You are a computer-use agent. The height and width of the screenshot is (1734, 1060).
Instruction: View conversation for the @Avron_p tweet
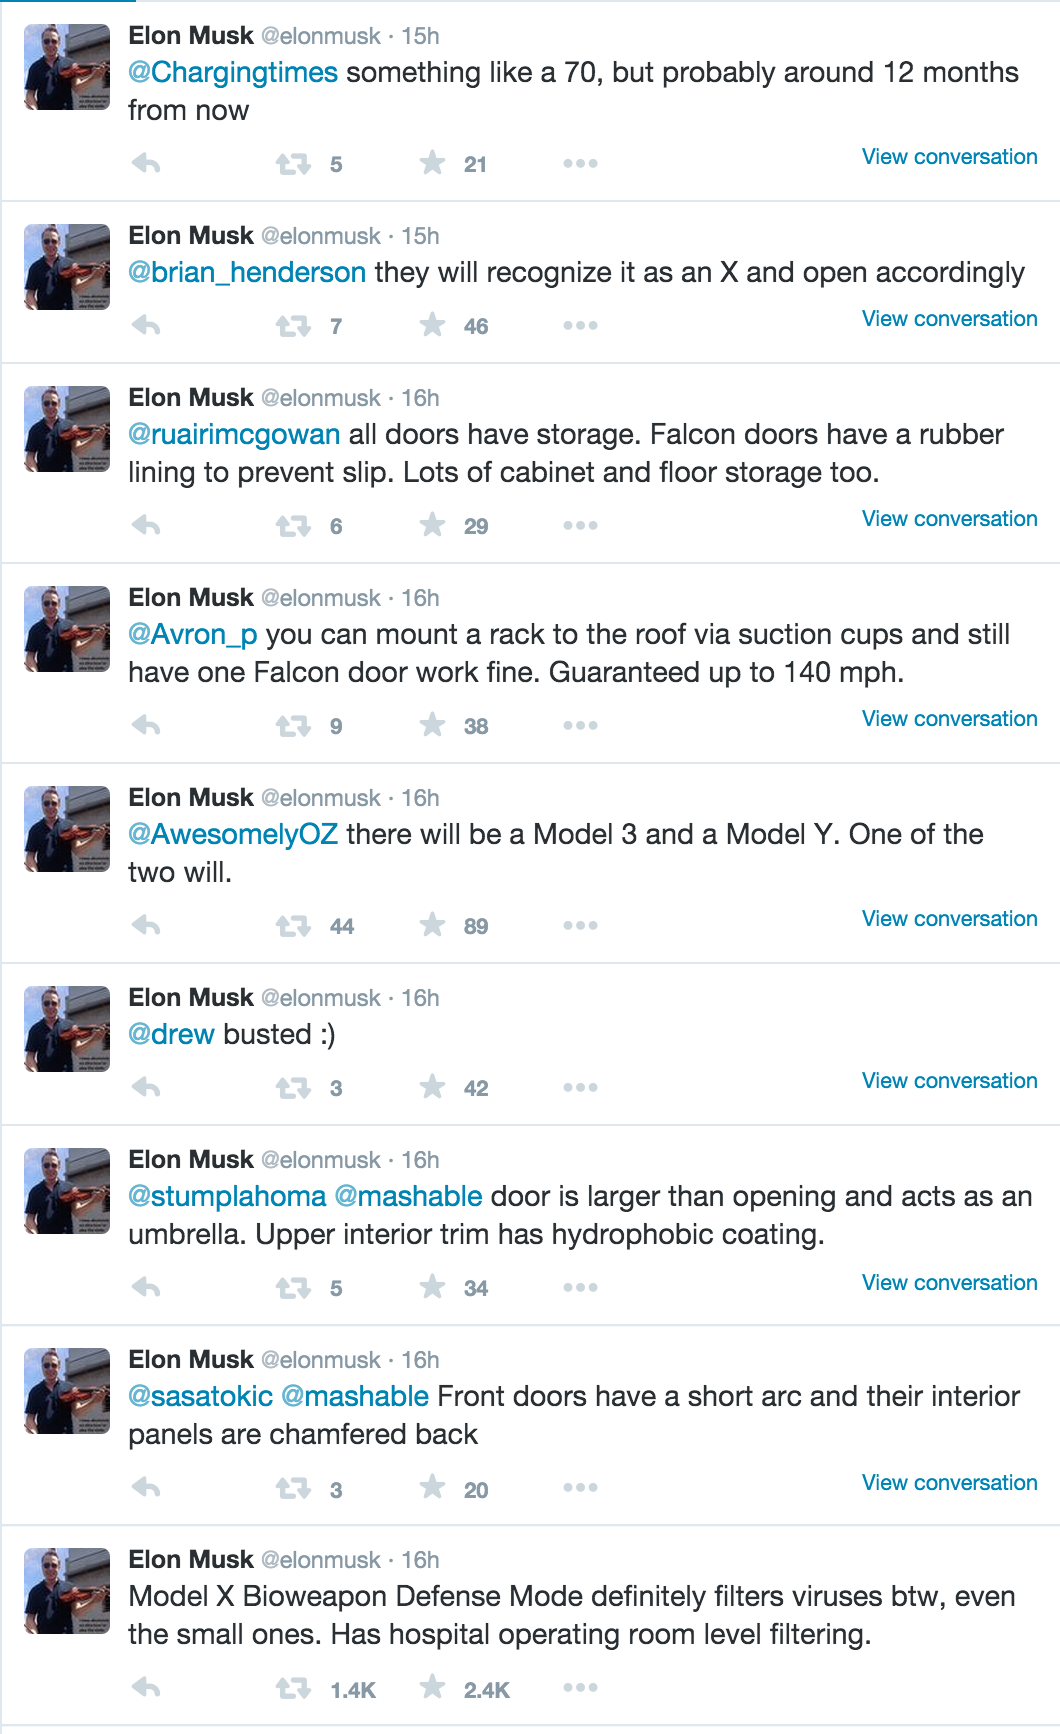(949, 719)
